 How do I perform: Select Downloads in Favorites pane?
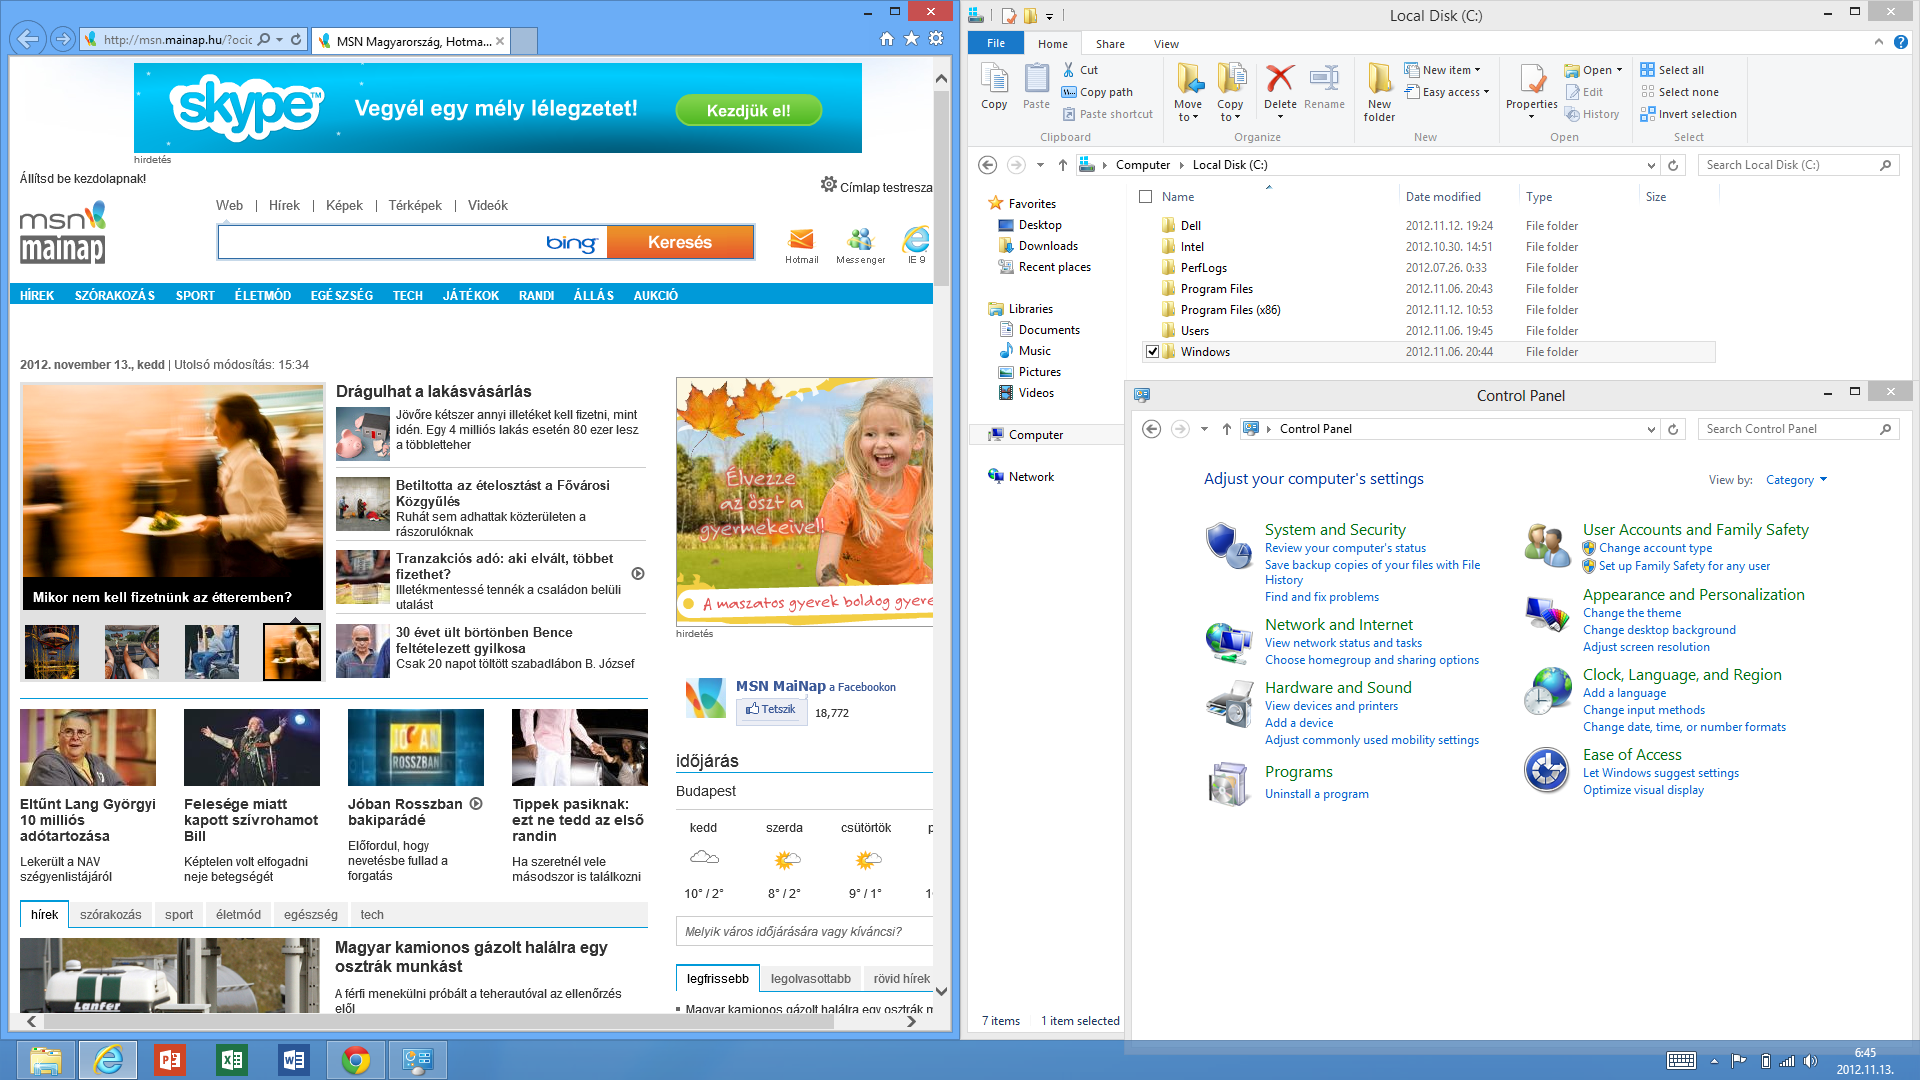click(1048, 246)
